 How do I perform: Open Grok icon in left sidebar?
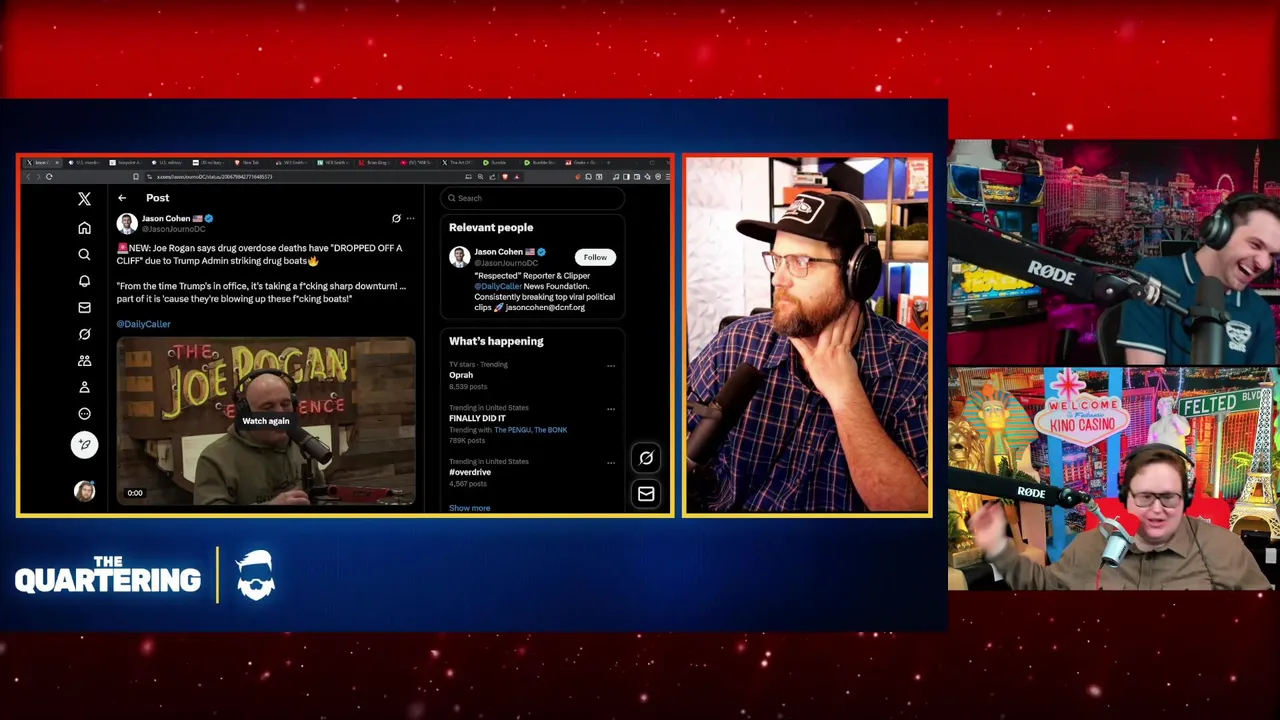tap(84, 334)
